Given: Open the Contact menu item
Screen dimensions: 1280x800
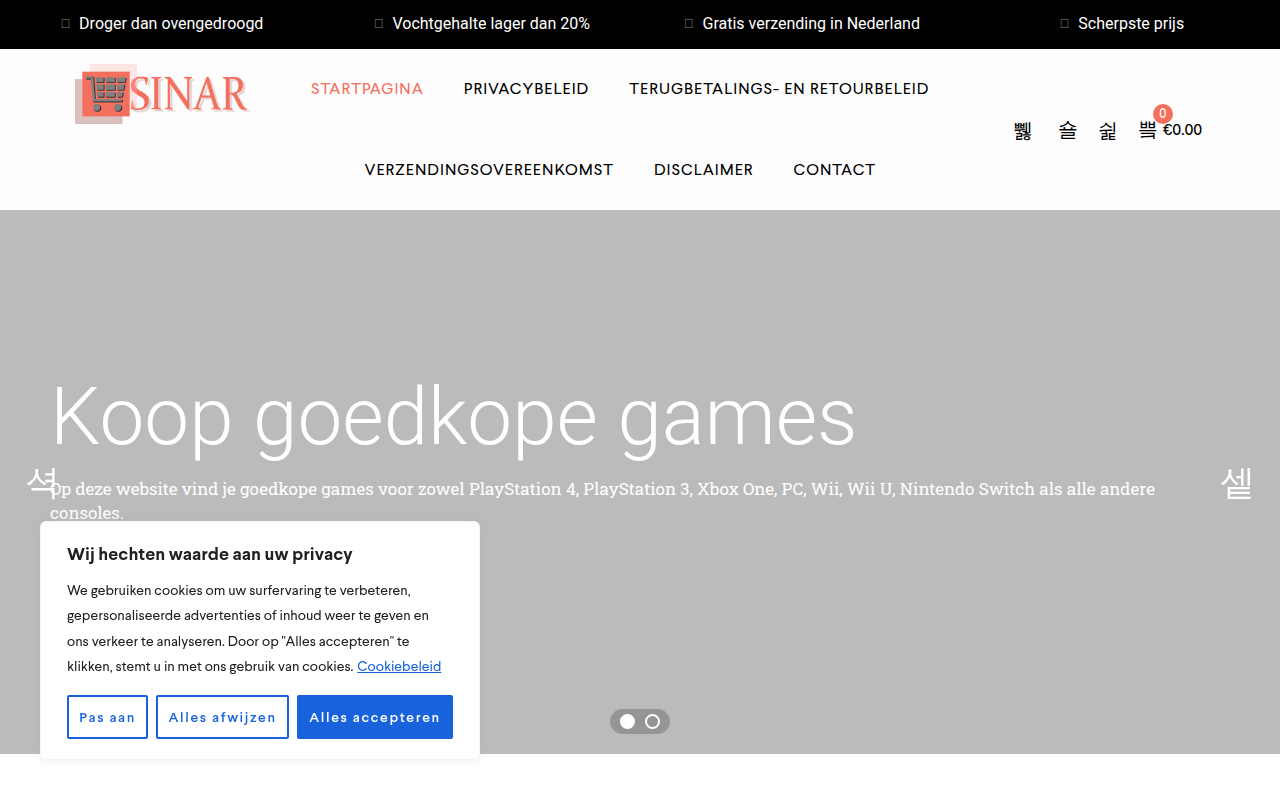Looking at the screenshot, I should pos(834,170).
